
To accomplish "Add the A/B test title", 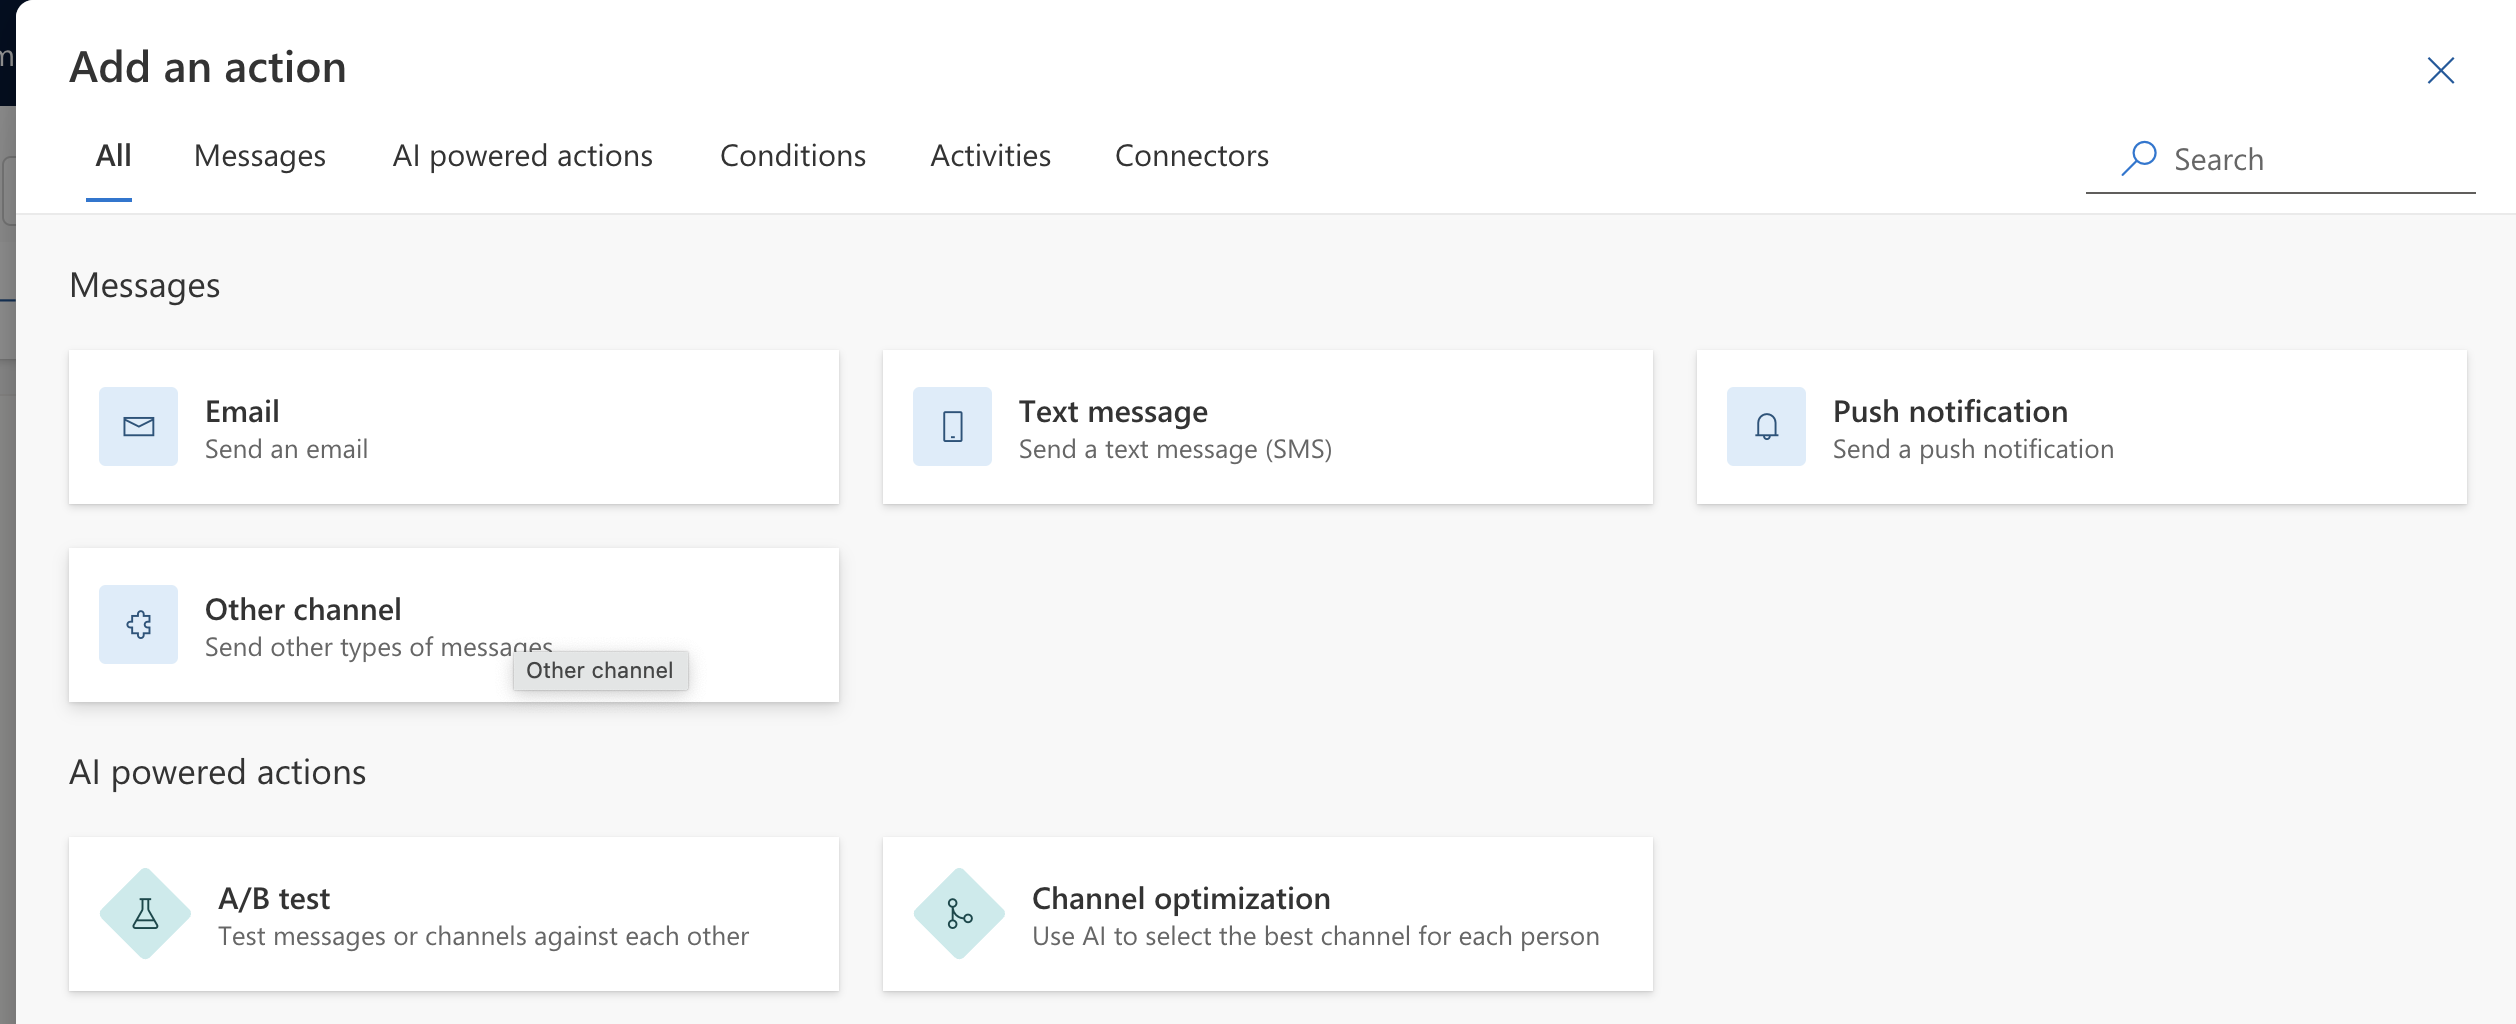I will tap(274, 899).
